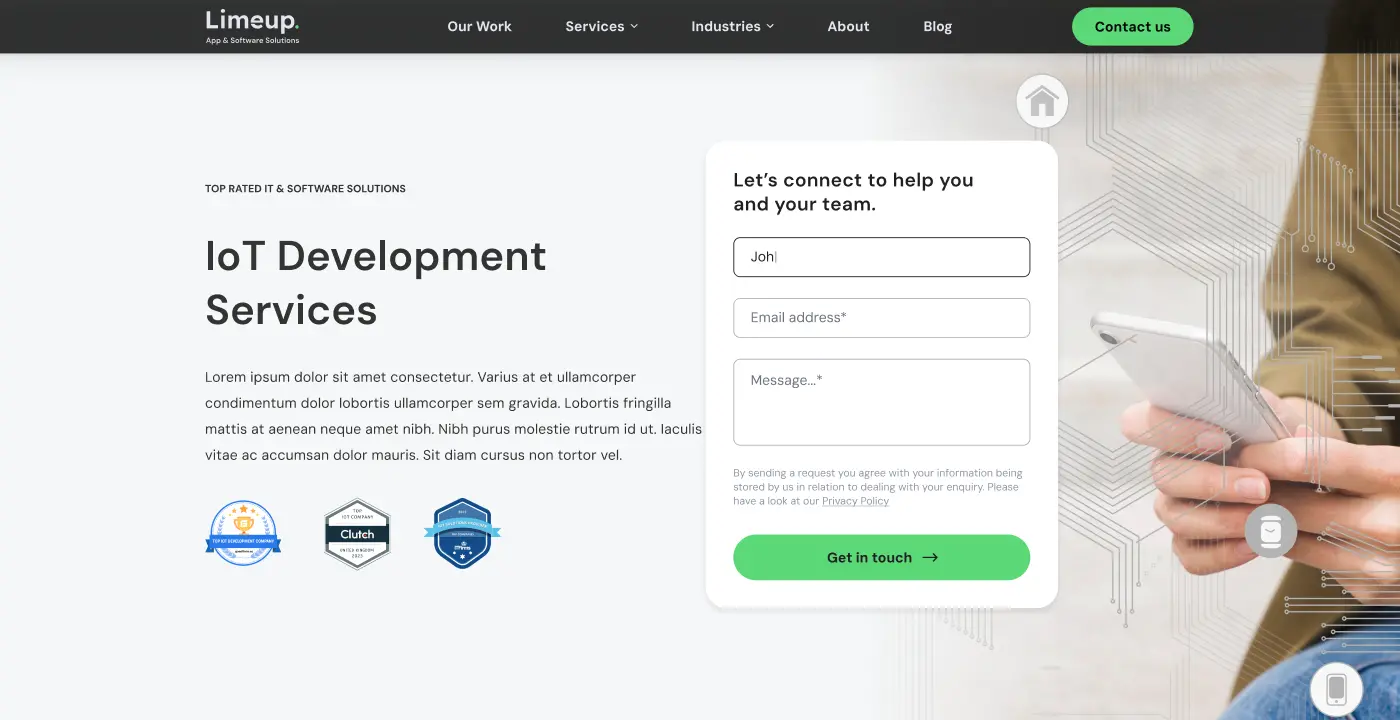Open the GoodFirms trophy award badge
The width and height of the screenshot is (1400, 720).
[243, 533]
